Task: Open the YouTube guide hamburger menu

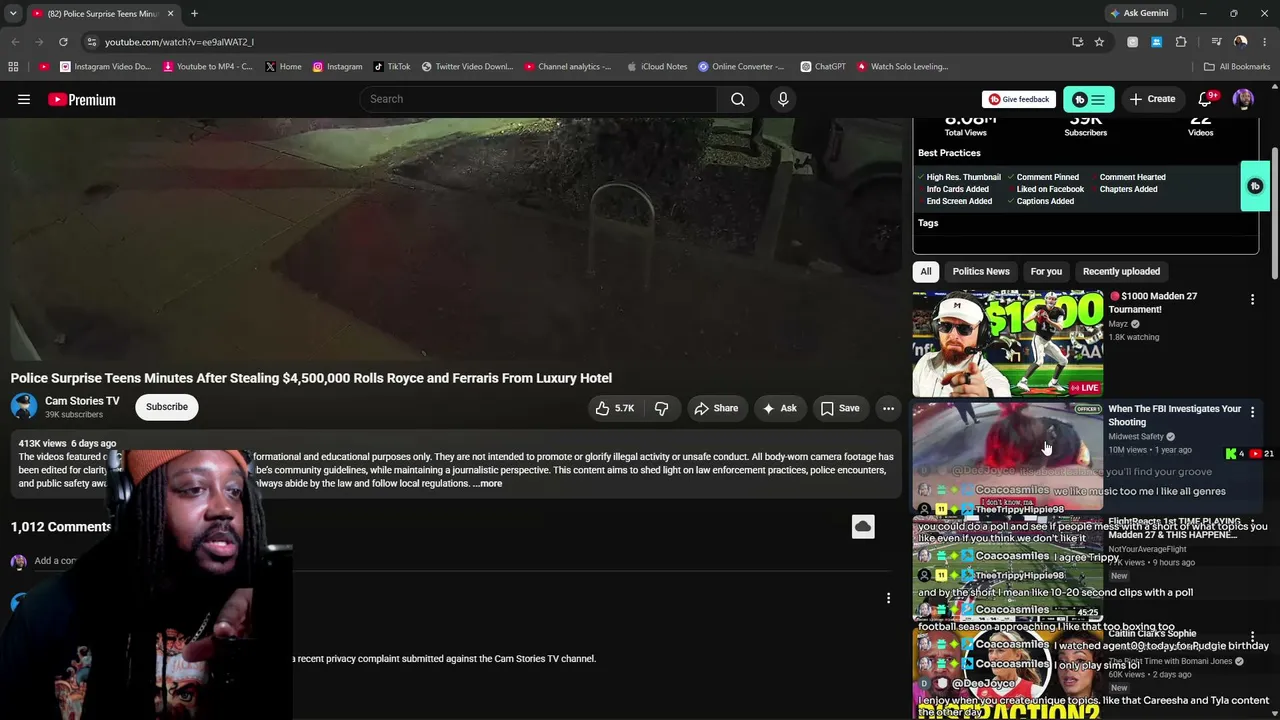Action: coord(24,99)
